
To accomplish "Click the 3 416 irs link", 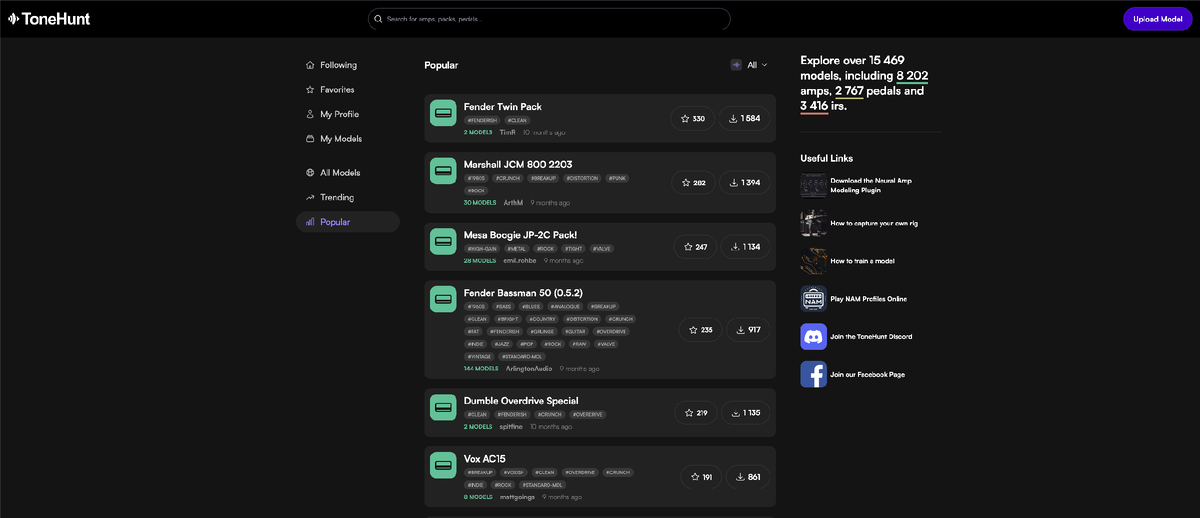I will tap(814, 105).
